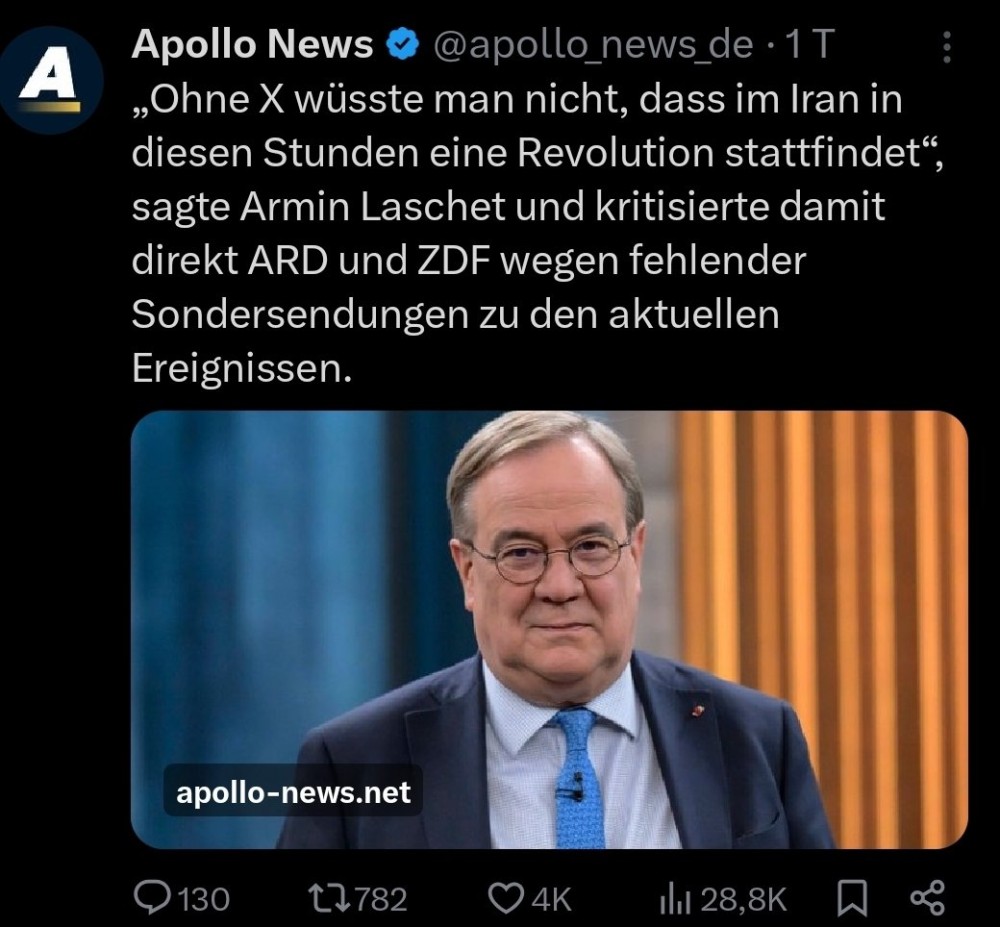The width and height of the screenshot is (1000, 927).
Task: Click the reply speech bubble icon
Action: click(x=152, y=898)
